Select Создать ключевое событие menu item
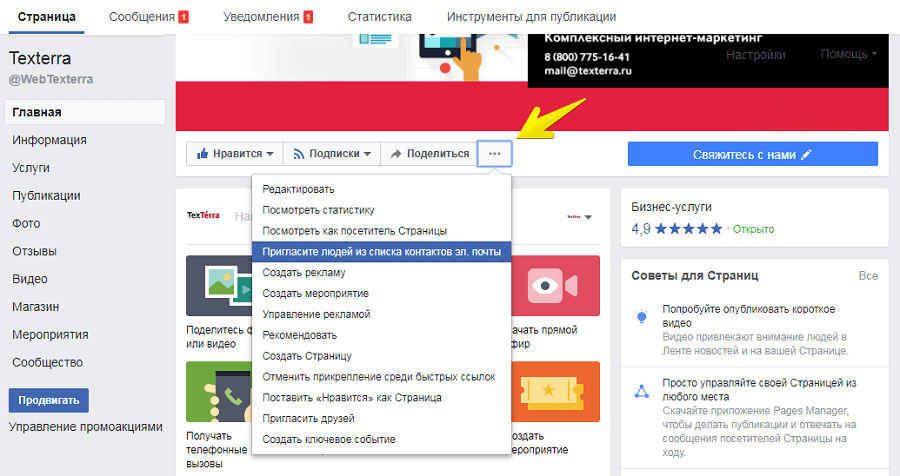 [381, 439]
